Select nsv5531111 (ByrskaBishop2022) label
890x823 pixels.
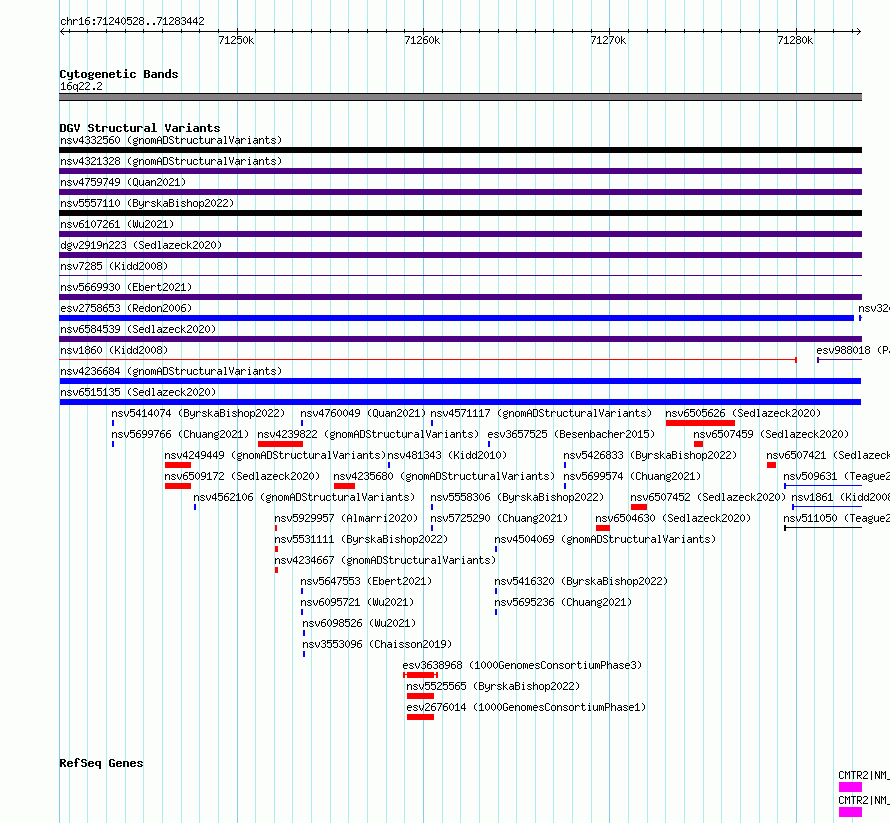point(361,539)
